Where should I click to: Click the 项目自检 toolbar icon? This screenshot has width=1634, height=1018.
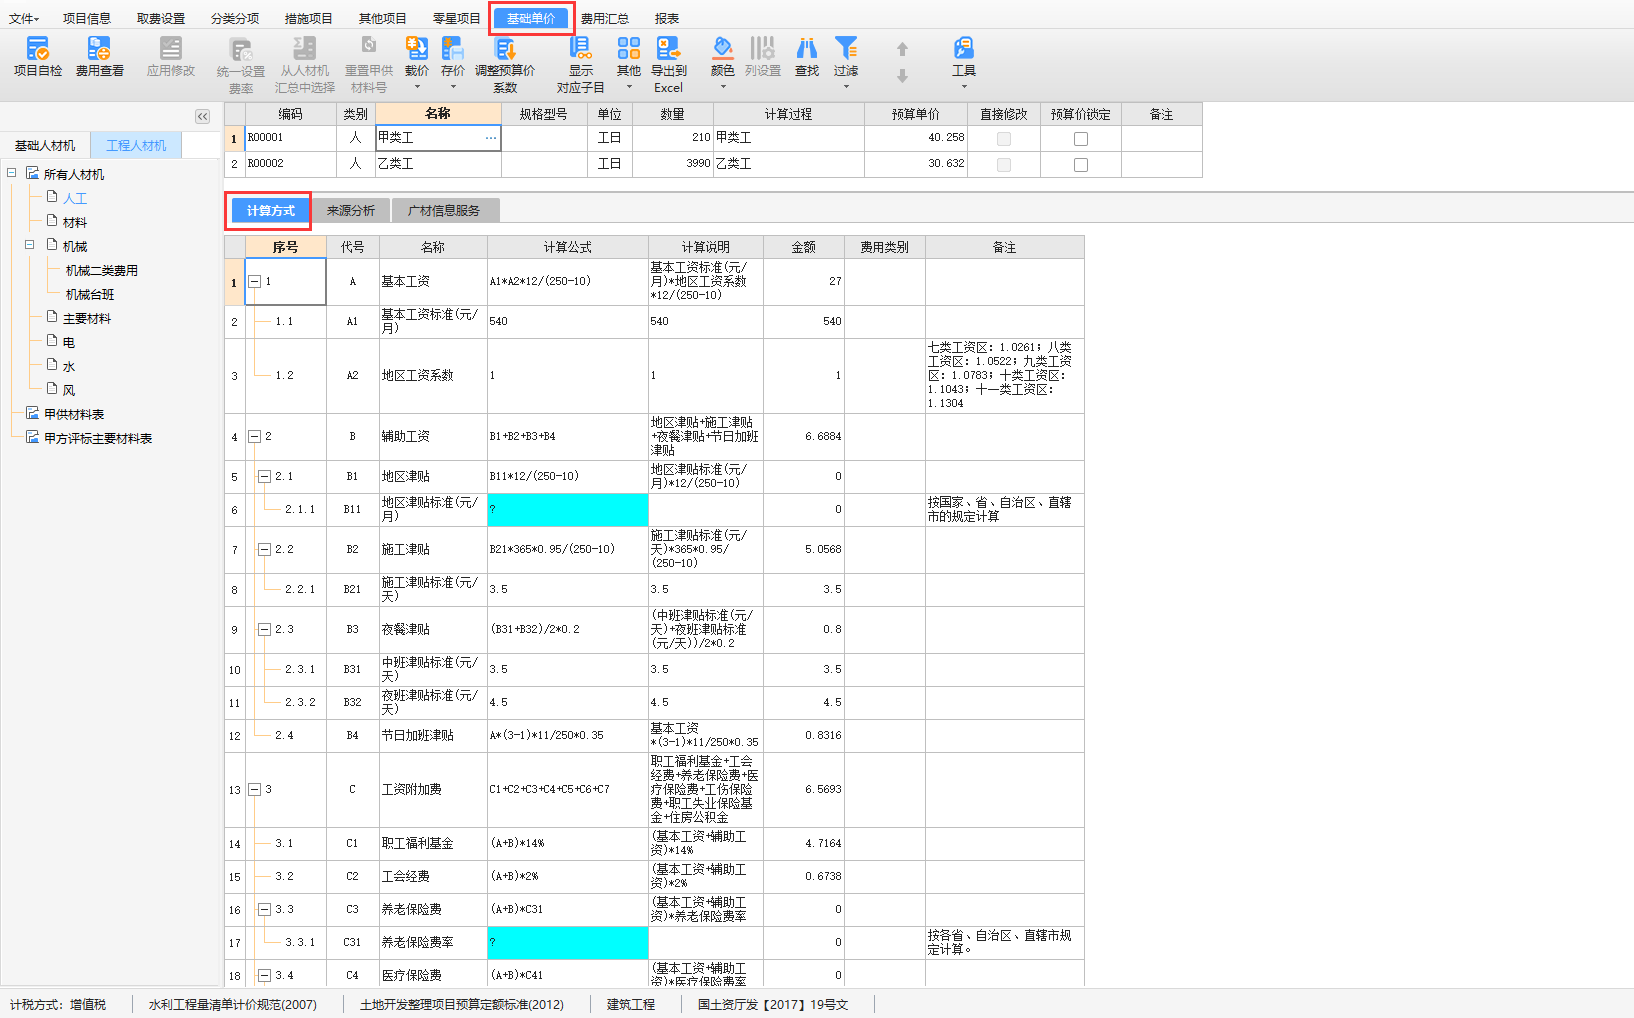pos(38,49)
